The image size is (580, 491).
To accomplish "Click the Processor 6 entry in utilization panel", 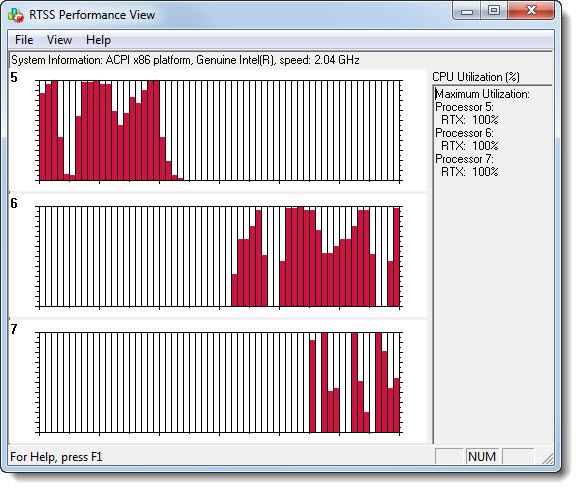I will tap(465, 133).
